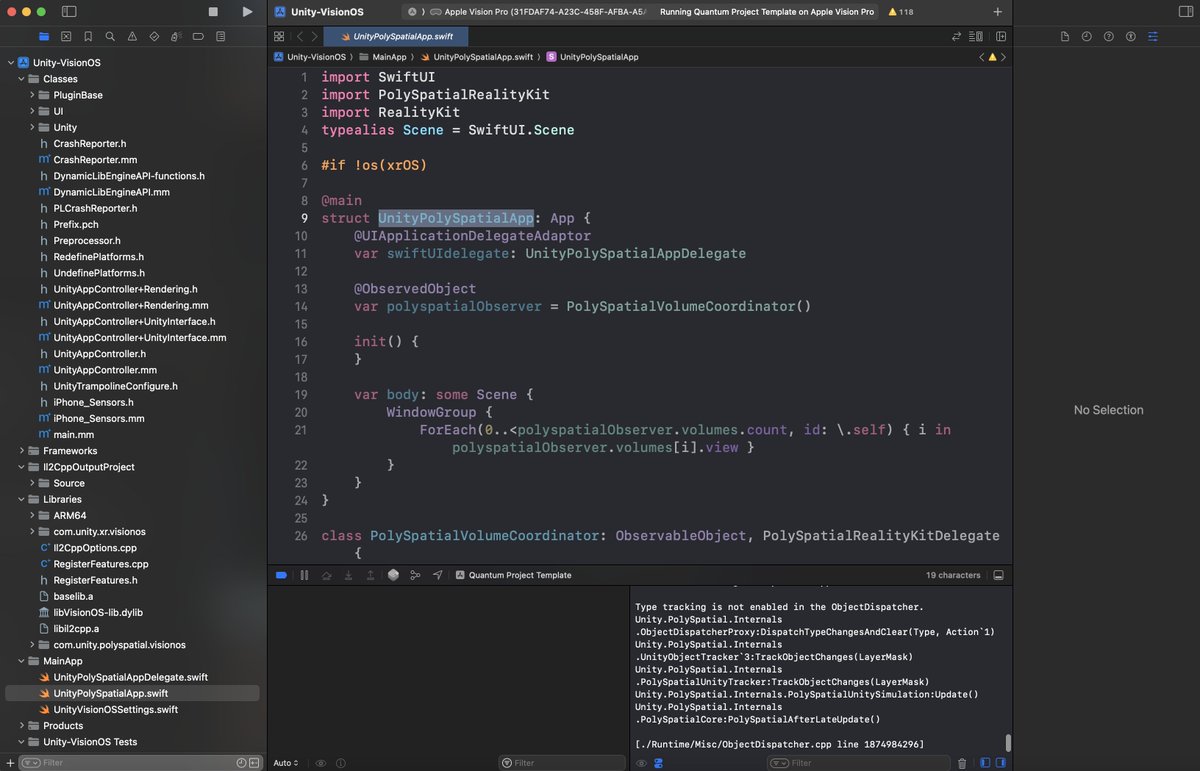1200x771 pixels.
Task: Jump to next issue in jump bar
Action: 1003,57
